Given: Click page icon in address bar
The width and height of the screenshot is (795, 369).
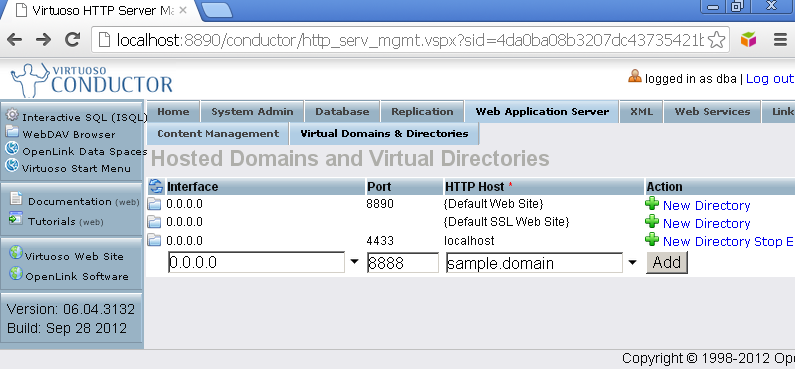Looking at the screenshot, I should pos(104,40).
